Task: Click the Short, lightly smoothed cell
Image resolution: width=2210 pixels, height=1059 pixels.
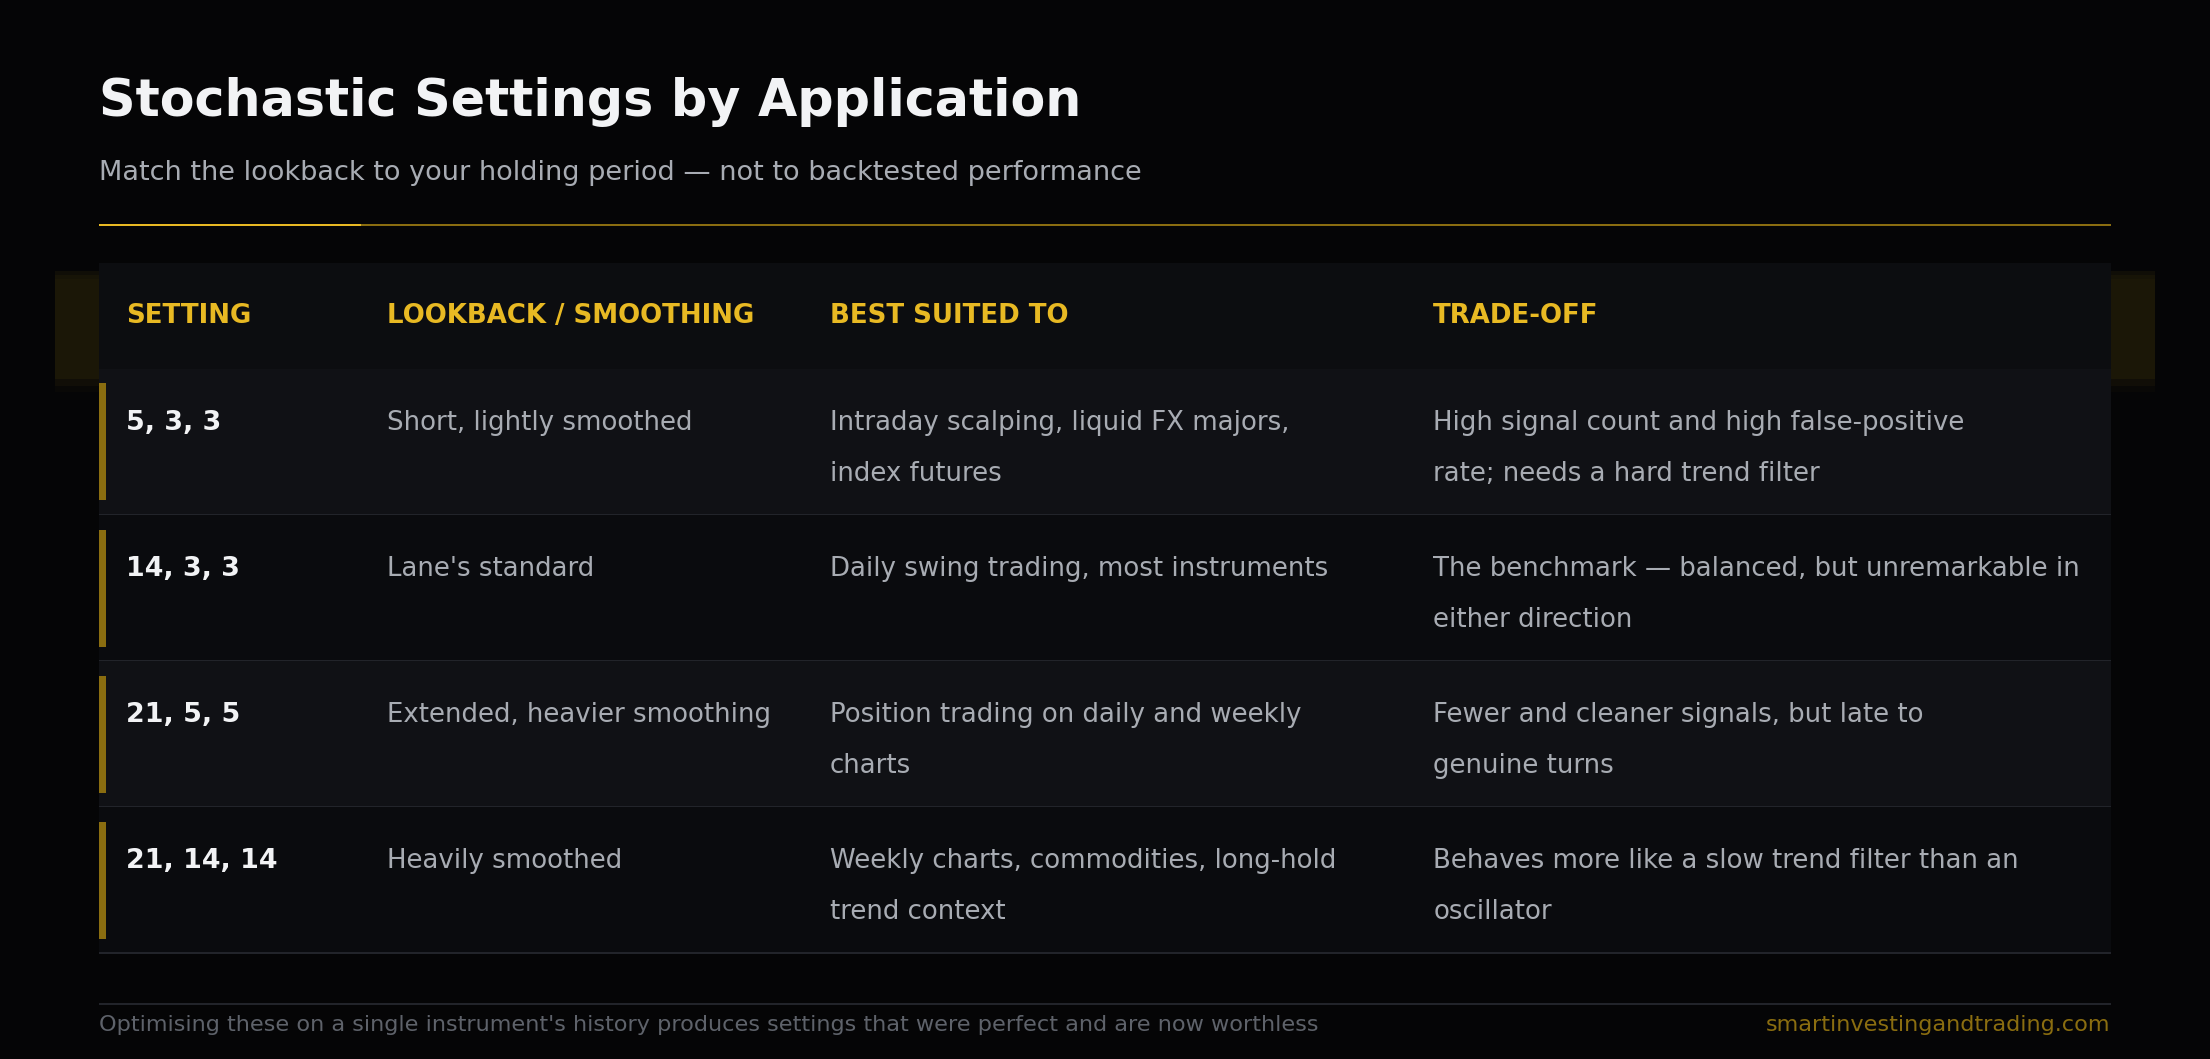Action: tap(539, 422)
